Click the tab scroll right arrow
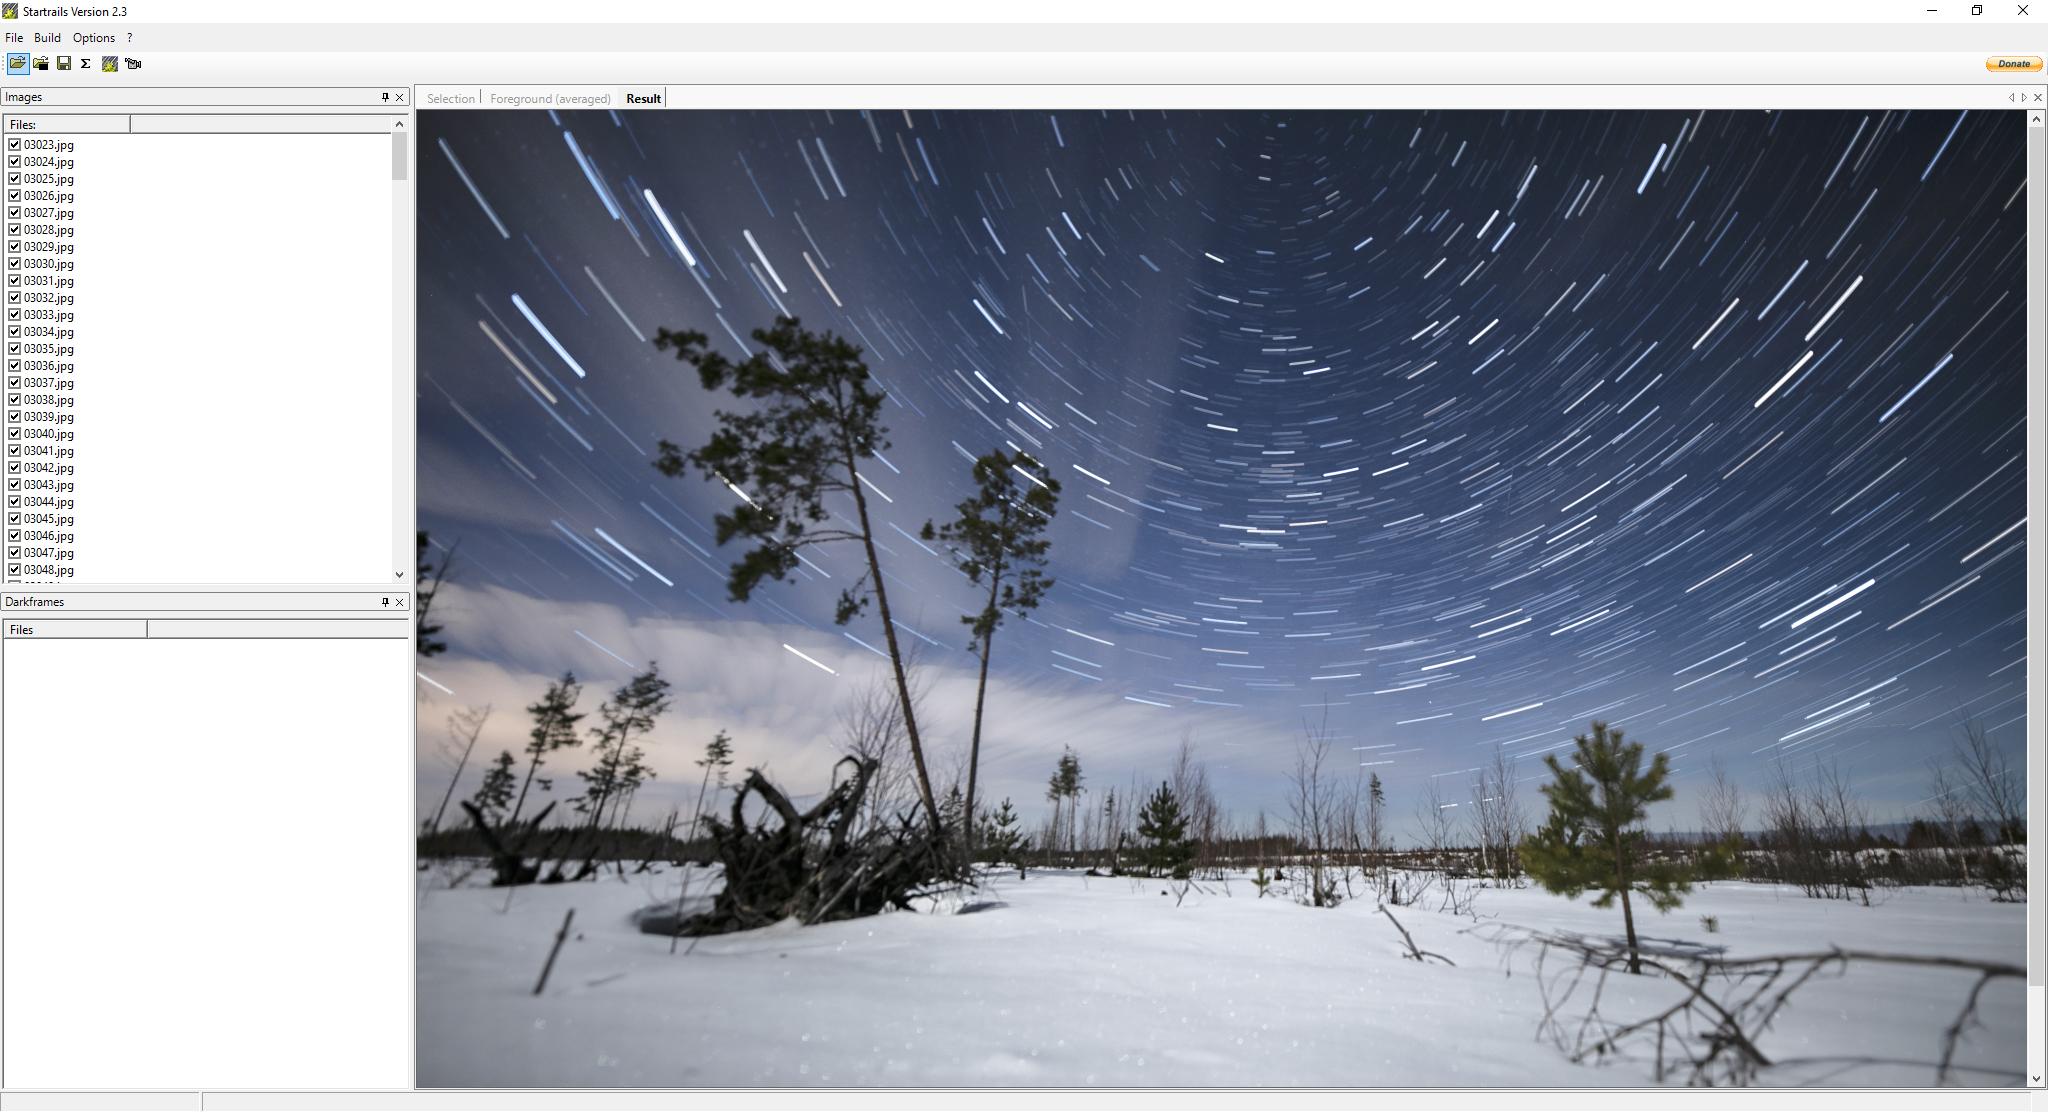The height and width of the screenshot is (1112, 2048). 2024,98
